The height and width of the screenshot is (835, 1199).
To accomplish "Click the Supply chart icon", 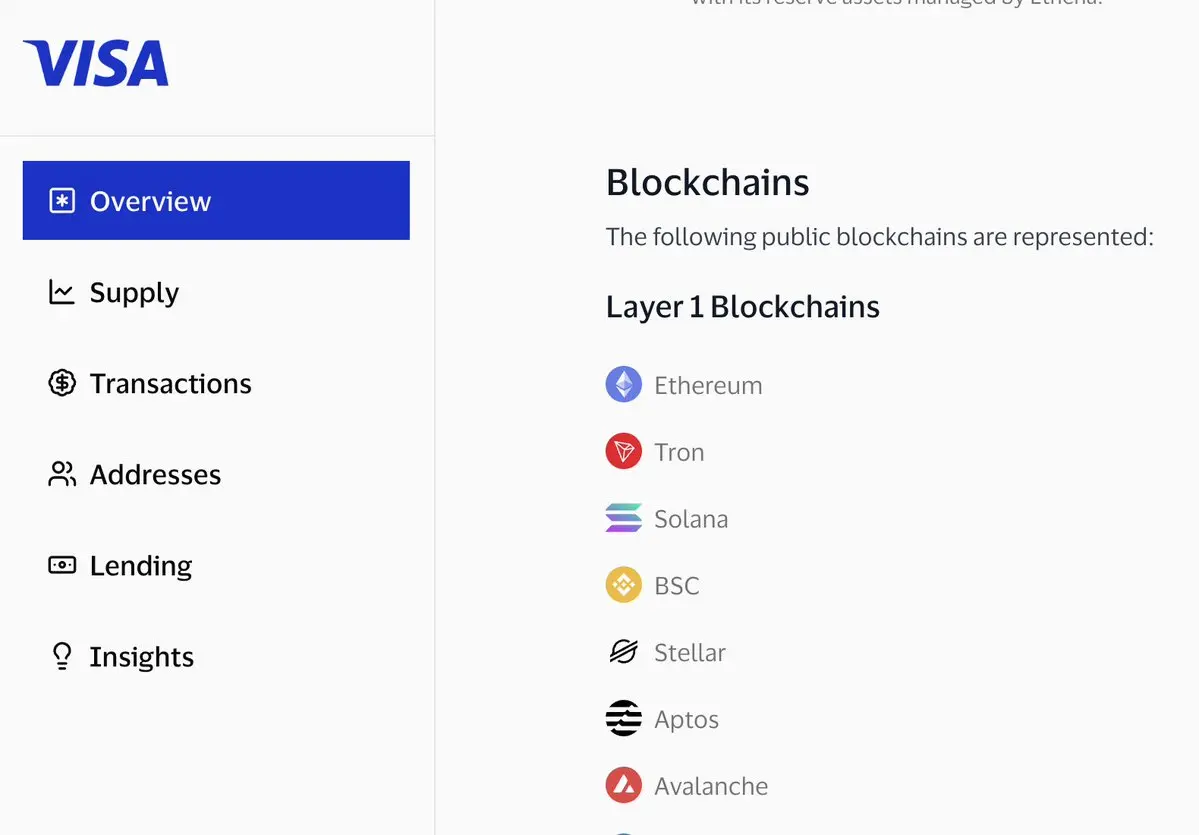I will point(62,292).
